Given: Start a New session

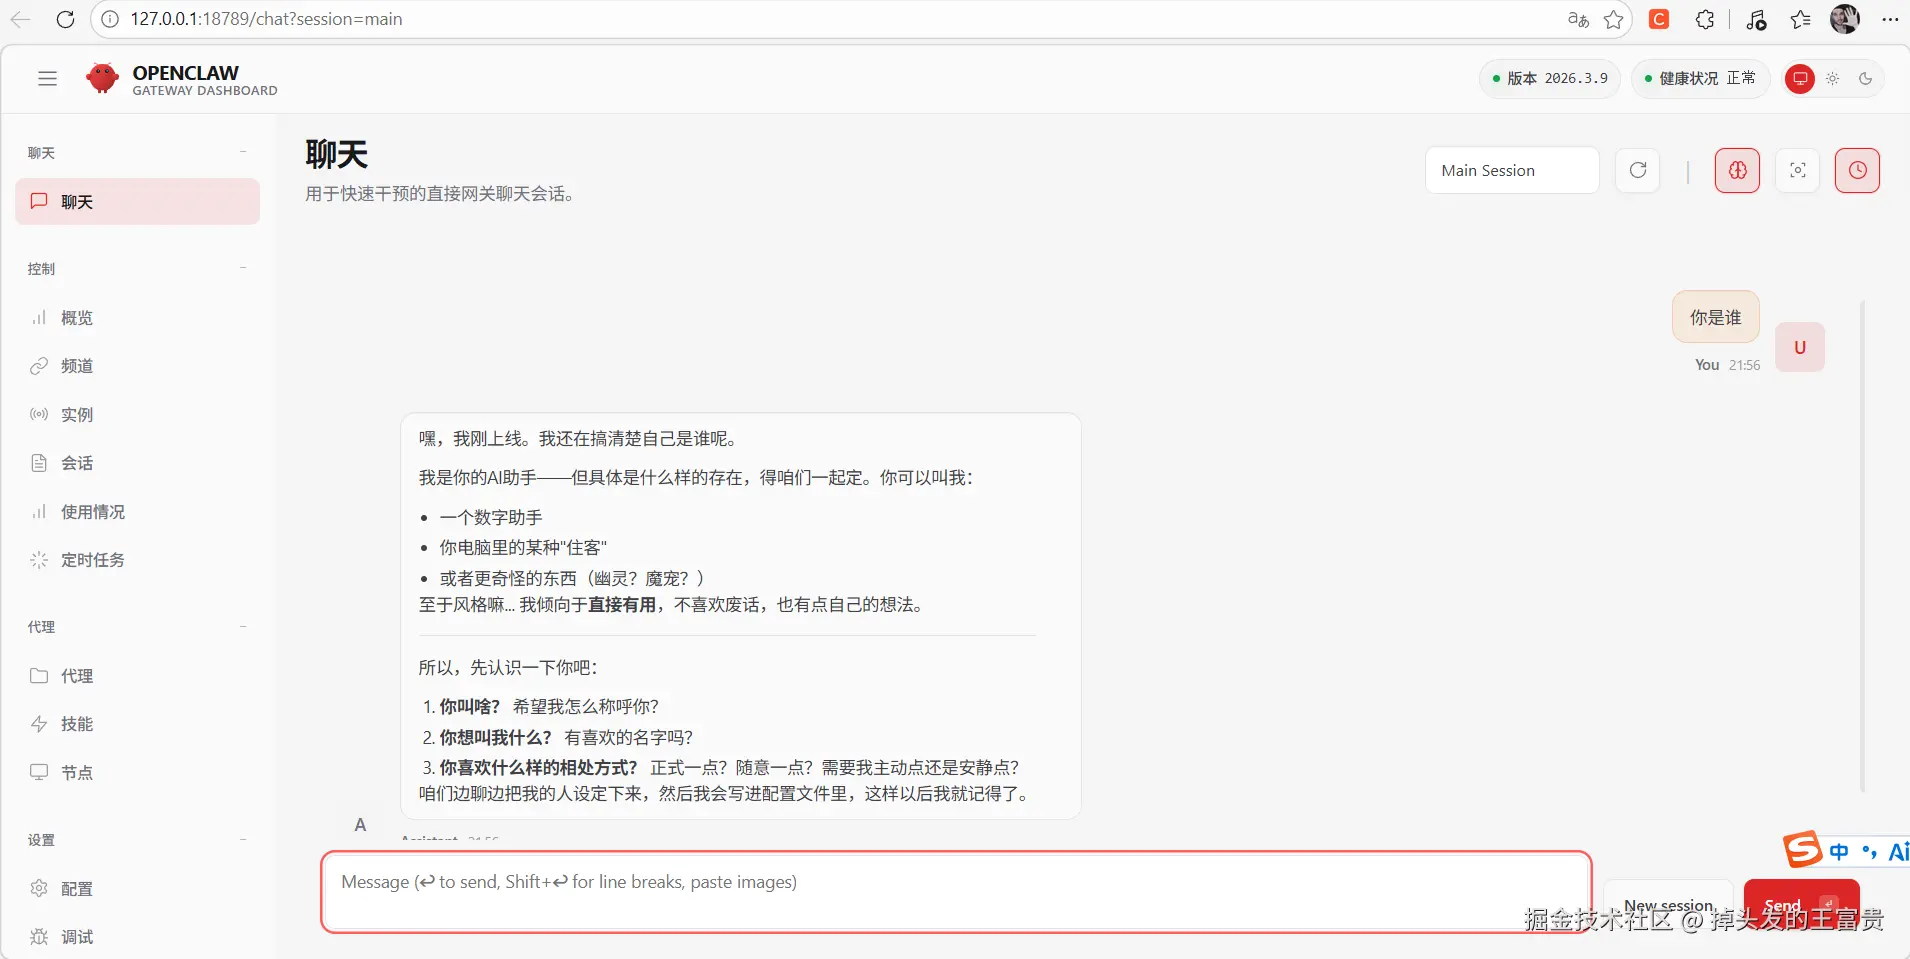Looking at the screenshot, I should 1668,903.
